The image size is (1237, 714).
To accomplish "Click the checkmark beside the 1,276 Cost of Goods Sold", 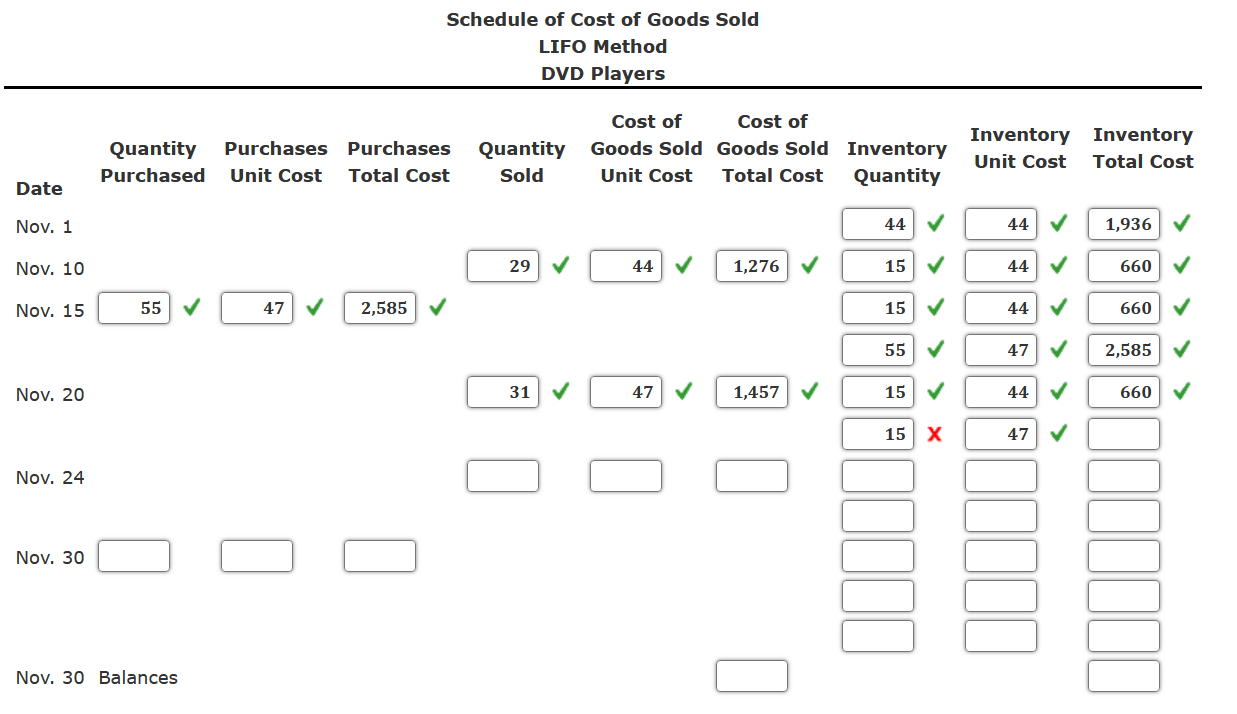I will tap(811, 266).
